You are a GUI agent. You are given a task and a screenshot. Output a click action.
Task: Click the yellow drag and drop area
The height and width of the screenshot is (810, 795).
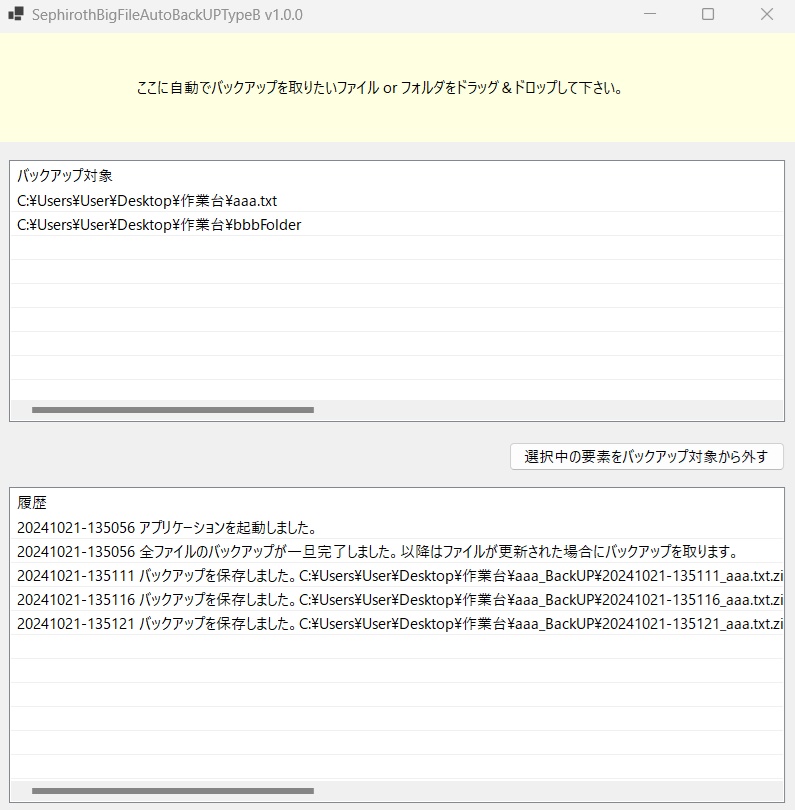point(397,87)
